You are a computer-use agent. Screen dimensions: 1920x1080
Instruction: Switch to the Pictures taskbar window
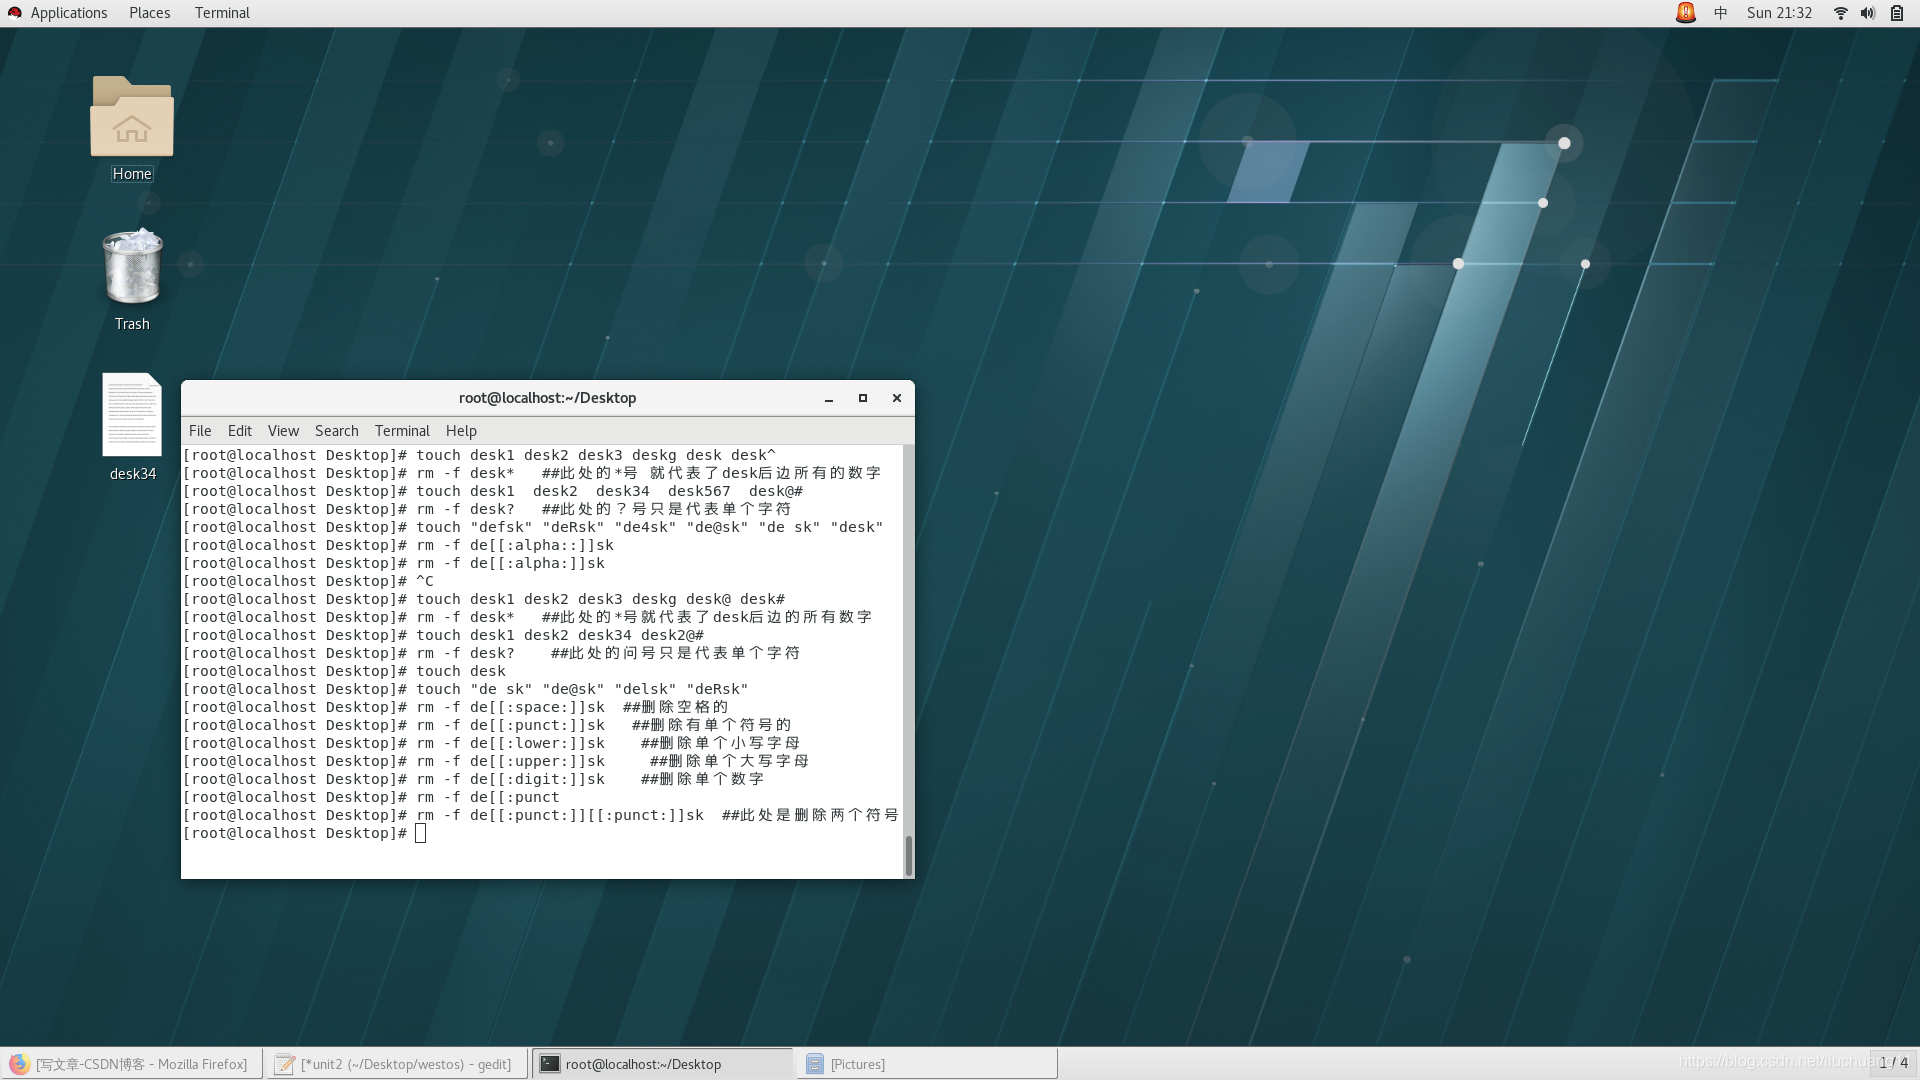[928, 1064]
